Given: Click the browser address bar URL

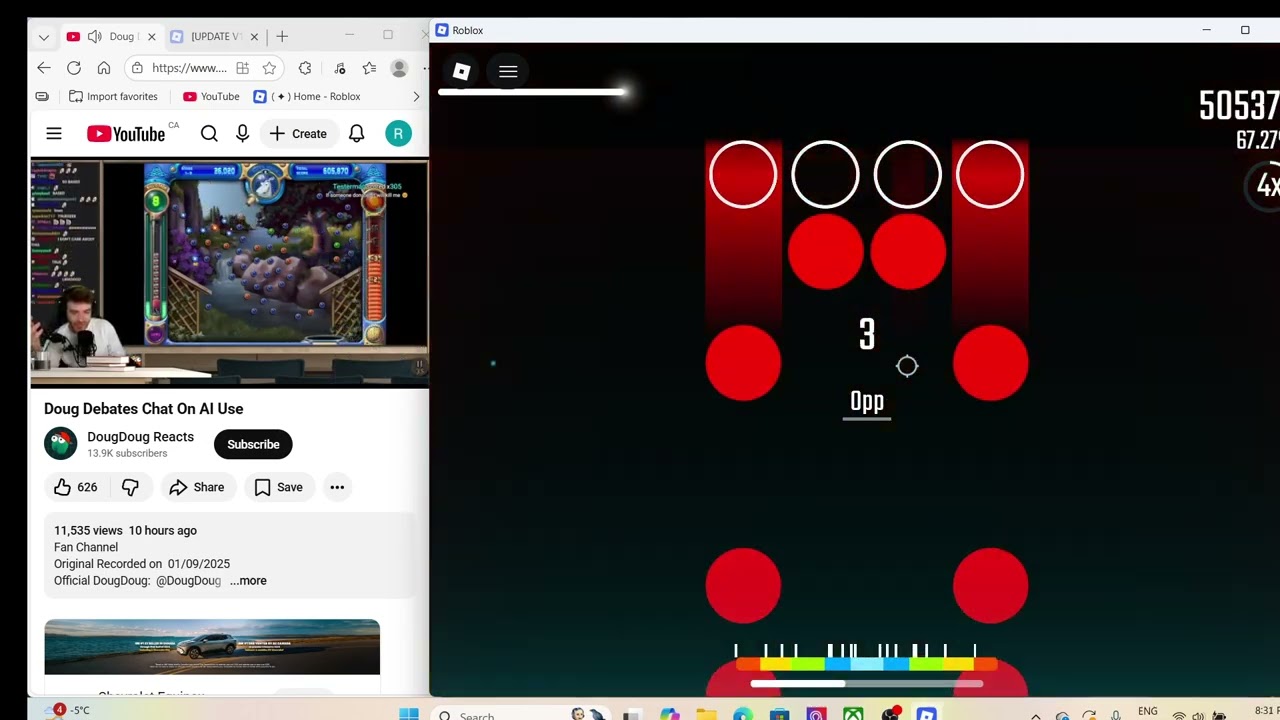Looking at the screenshot, I should 189,68.
